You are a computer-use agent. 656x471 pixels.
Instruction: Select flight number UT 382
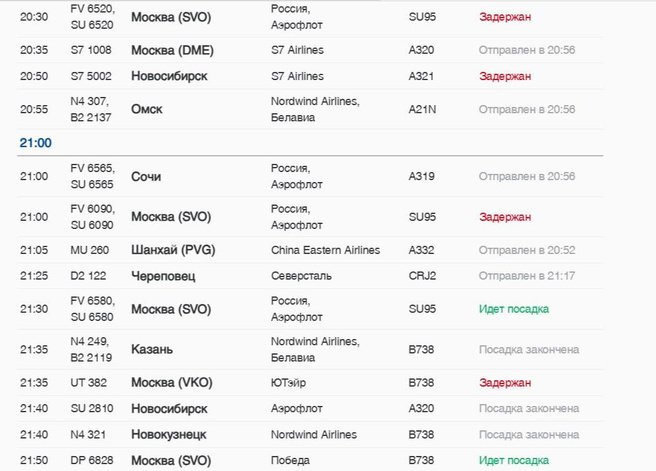(x=88, y=383)
